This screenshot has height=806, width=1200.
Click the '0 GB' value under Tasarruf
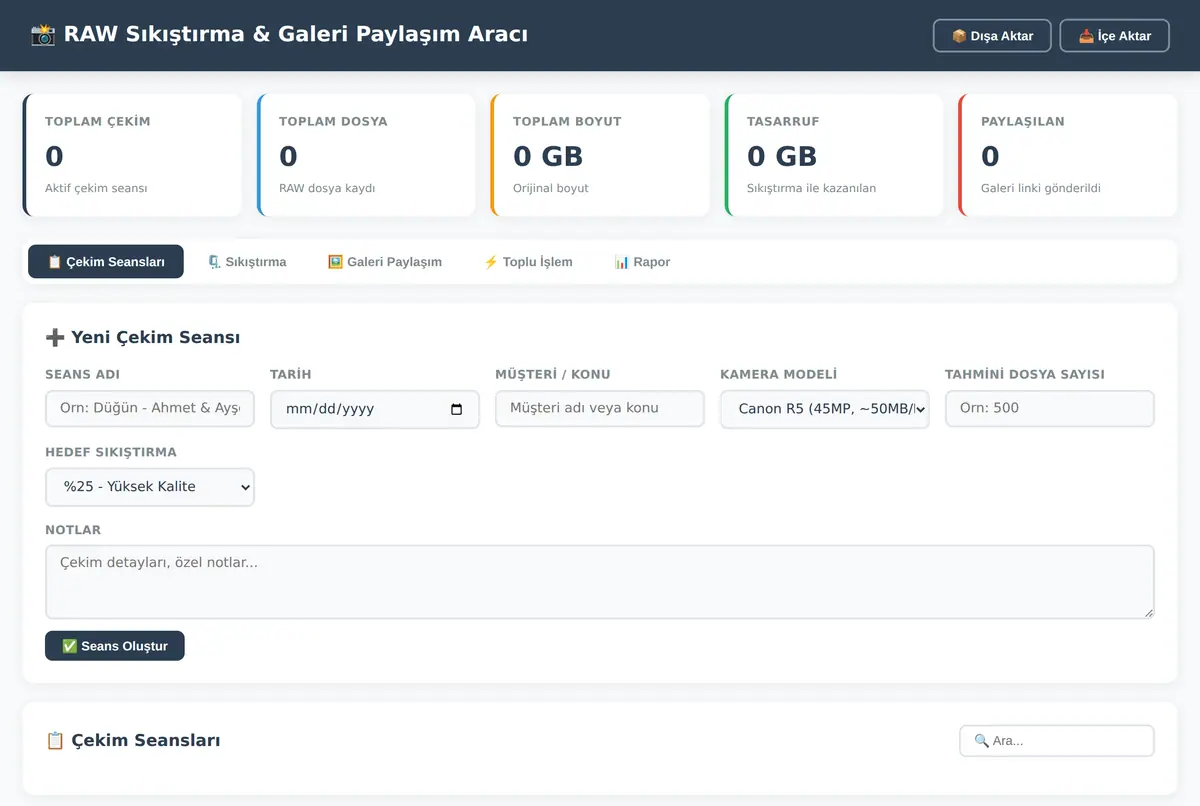click(782, 156)
